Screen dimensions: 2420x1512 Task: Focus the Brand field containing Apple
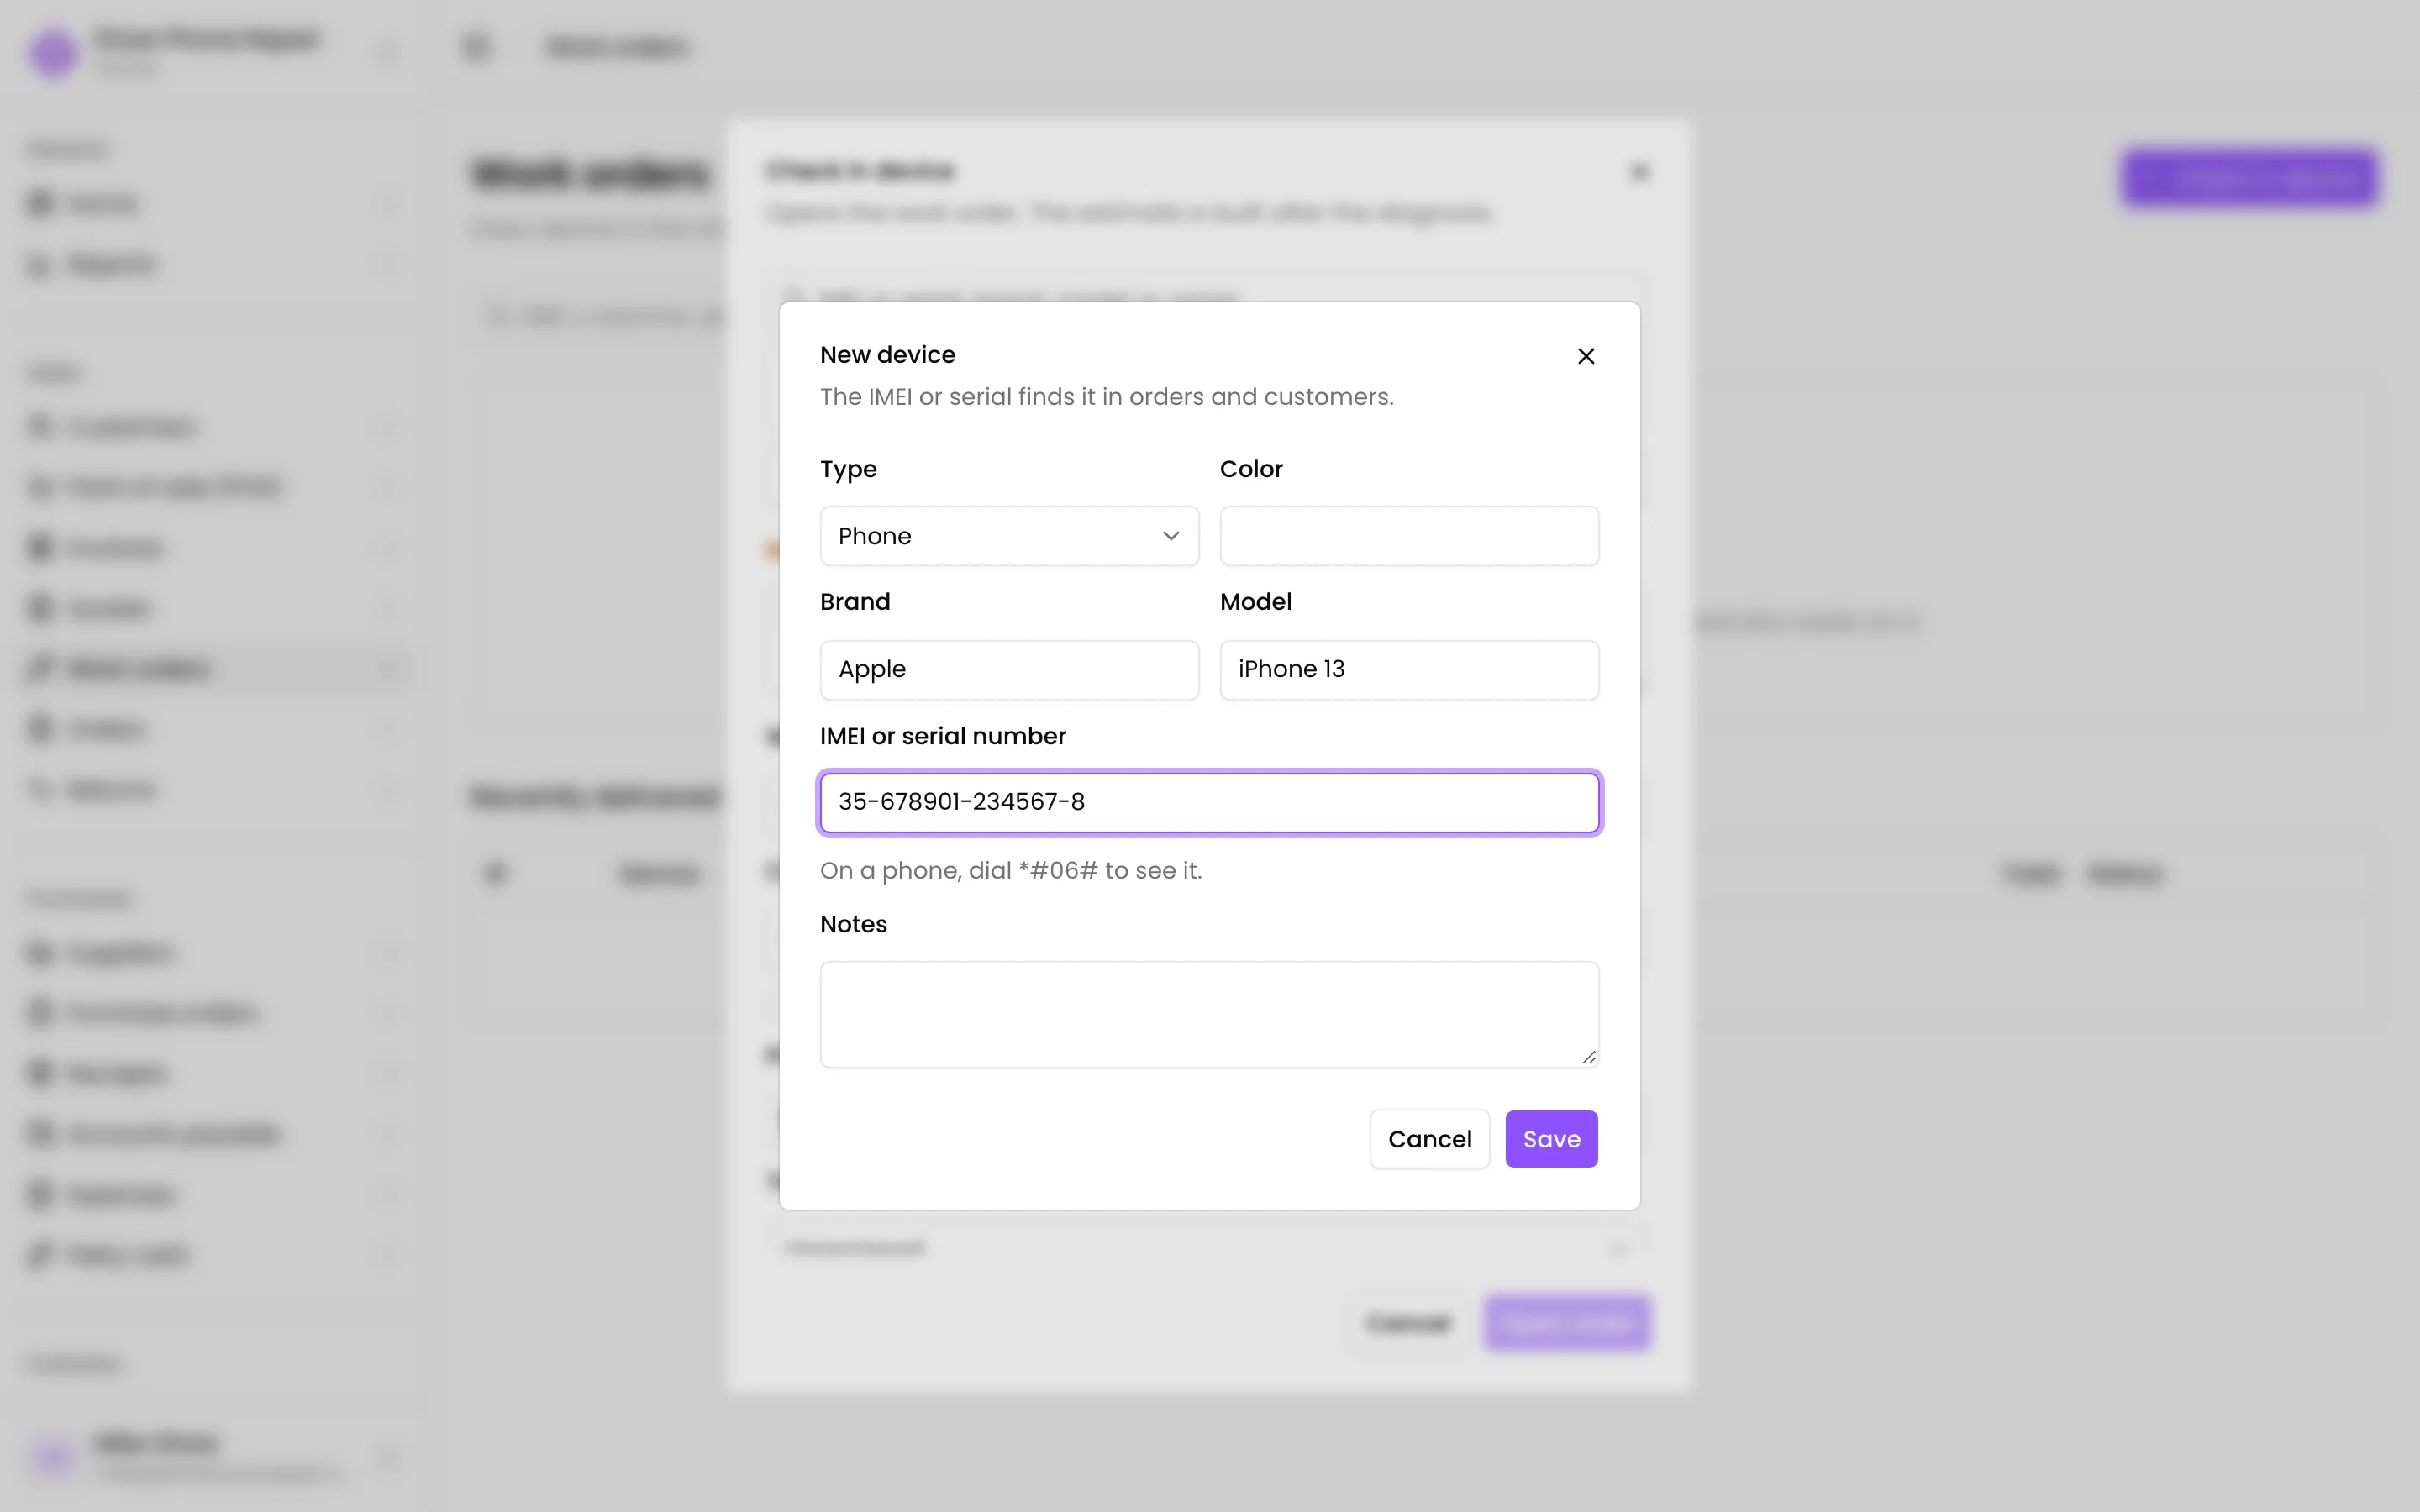coord(1009,669)
